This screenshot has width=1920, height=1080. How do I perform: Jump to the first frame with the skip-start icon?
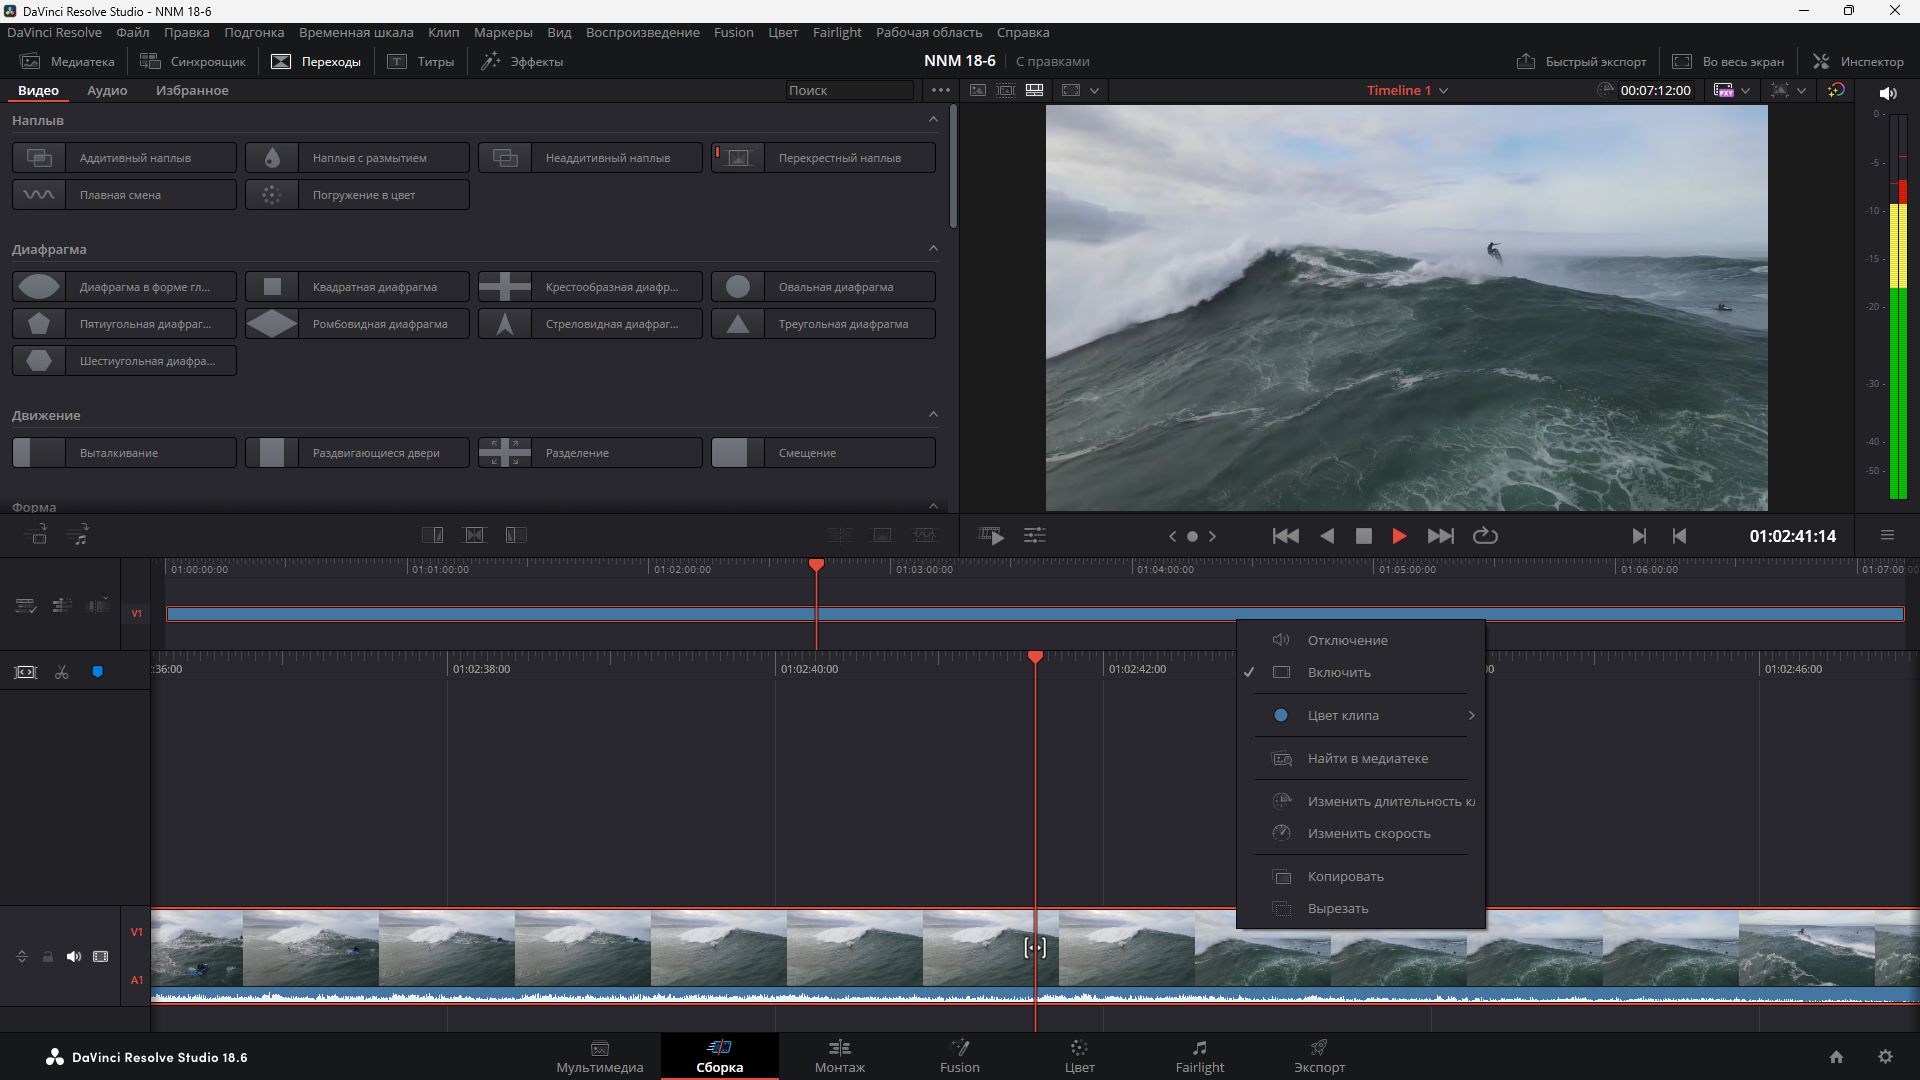[1285, 536]
